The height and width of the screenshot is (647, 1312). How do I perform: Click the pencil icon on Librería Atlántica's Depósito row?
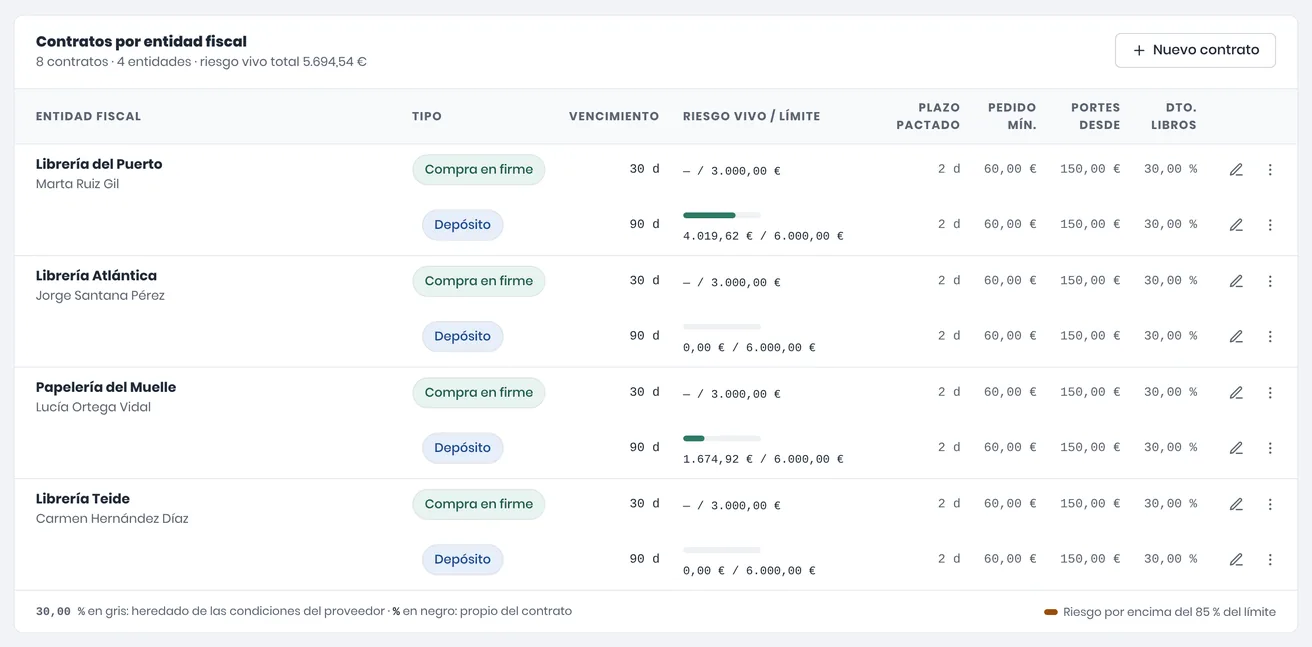point(1236,337)
